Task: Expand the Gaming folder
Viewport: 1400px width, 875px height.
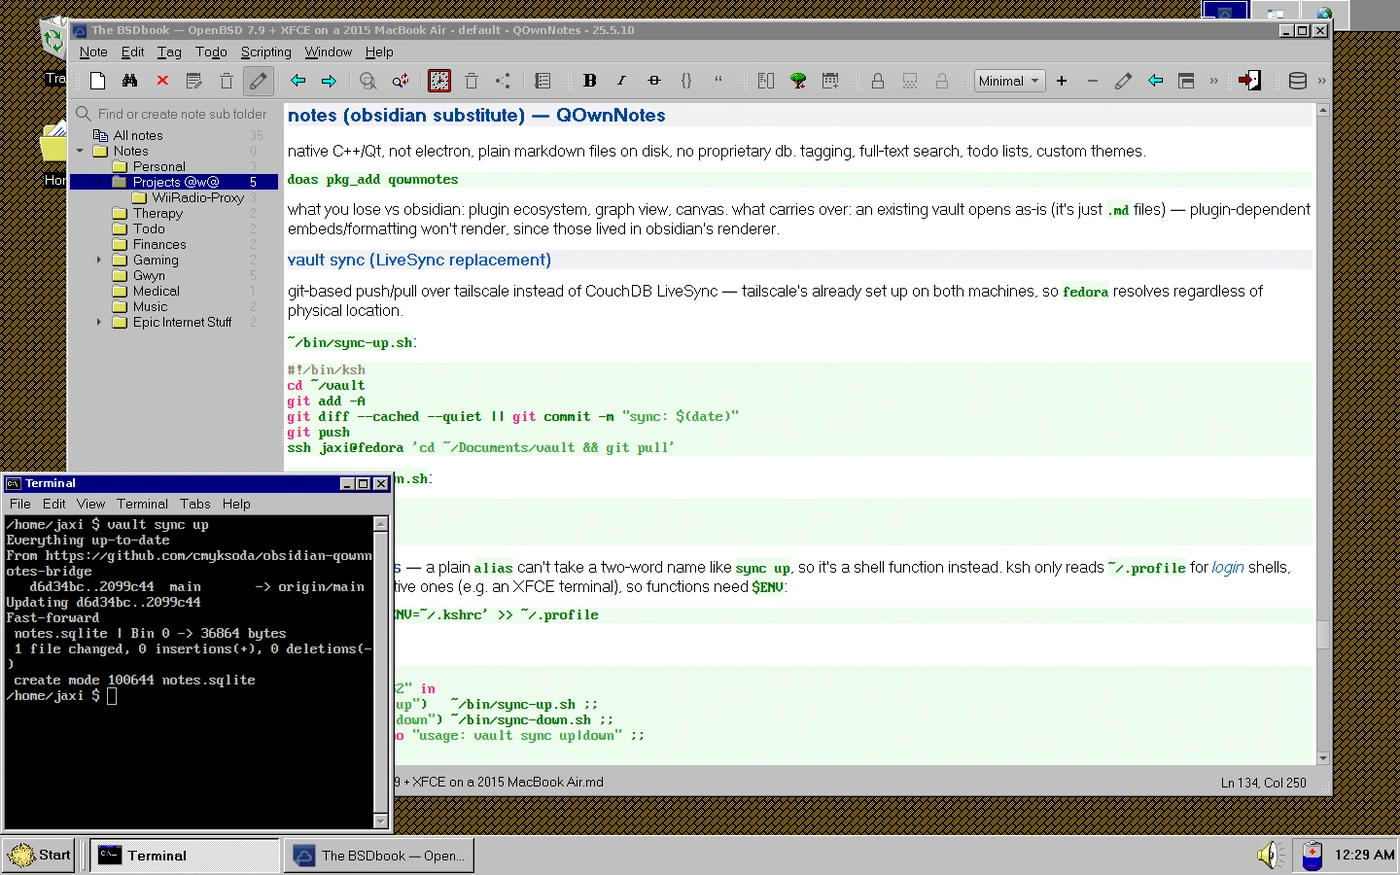Action: [99, 260]
